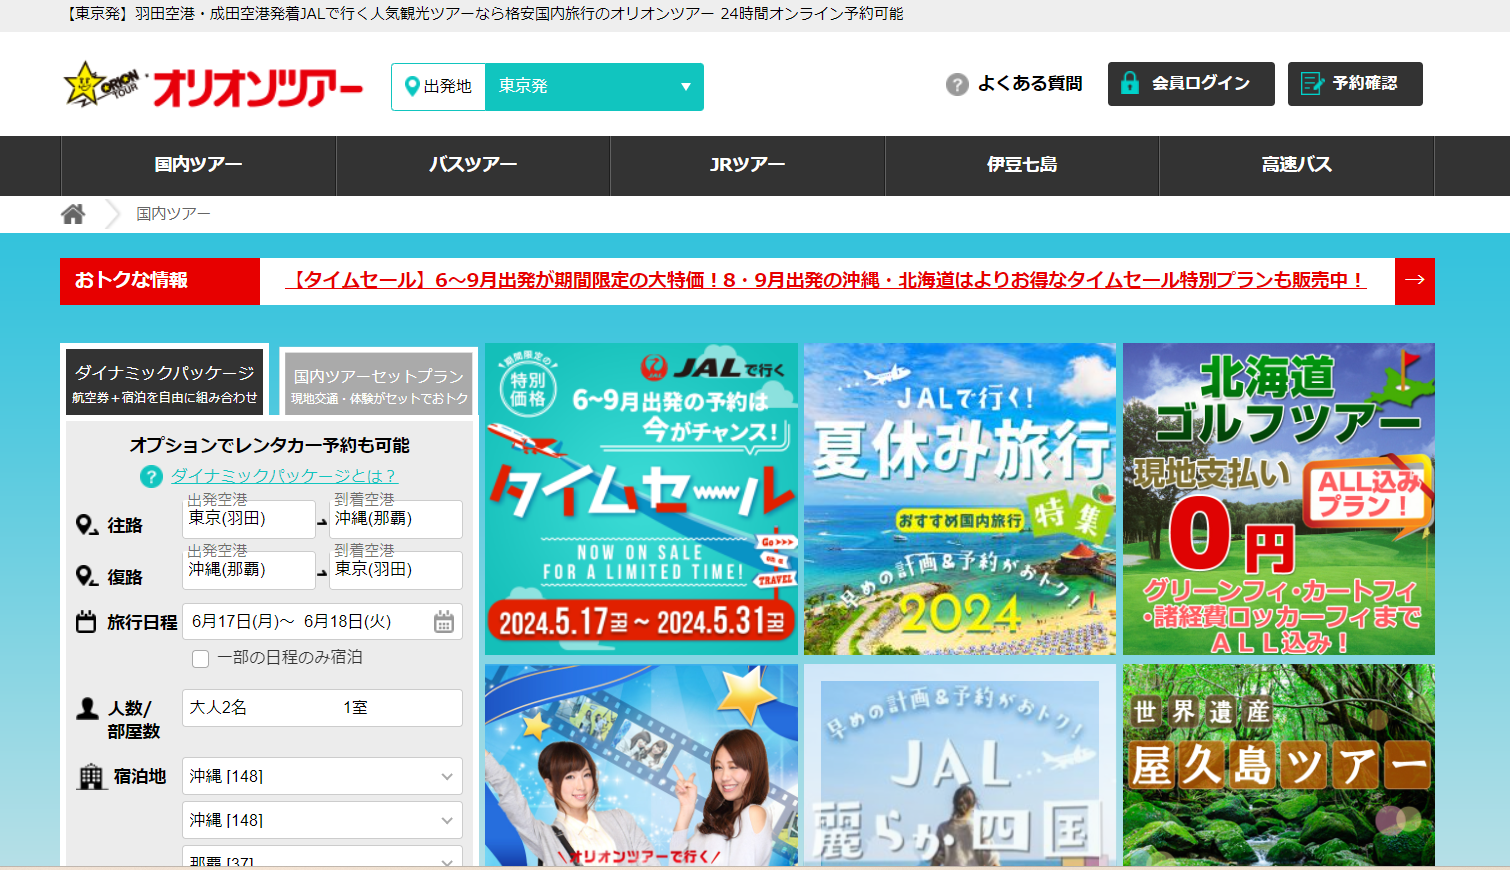Viewport: 1510px width, 870px height.
Task: Open the タイムセール announcement link
Action: point(826,281)
